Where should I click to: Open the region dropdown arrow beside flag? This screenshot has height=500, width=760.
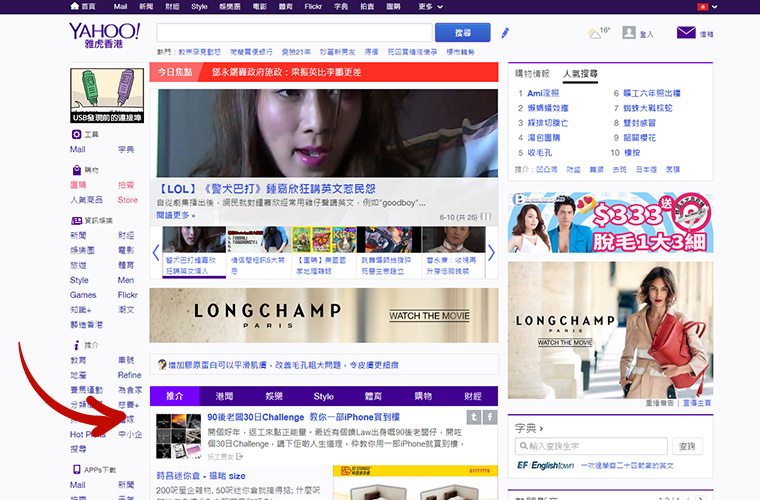[714, 7]
